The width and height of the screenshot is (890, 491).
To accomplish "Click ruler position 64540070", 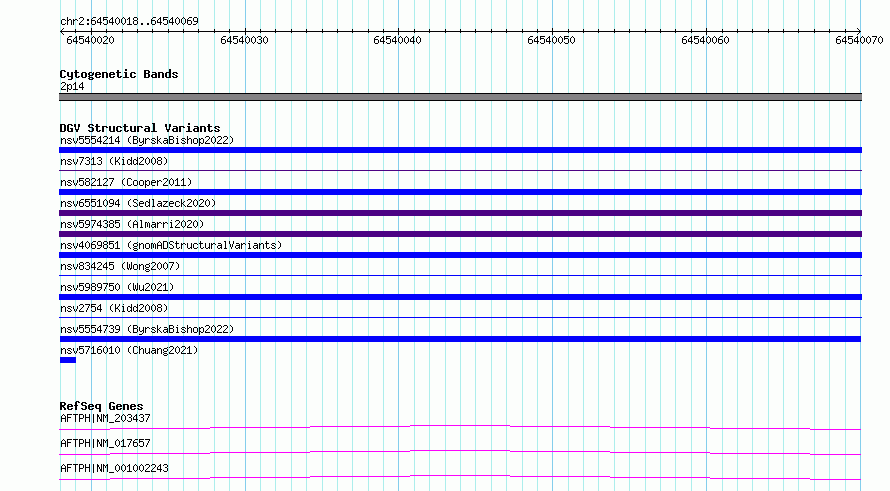I will pyautogui.click(x=859, y=40).
